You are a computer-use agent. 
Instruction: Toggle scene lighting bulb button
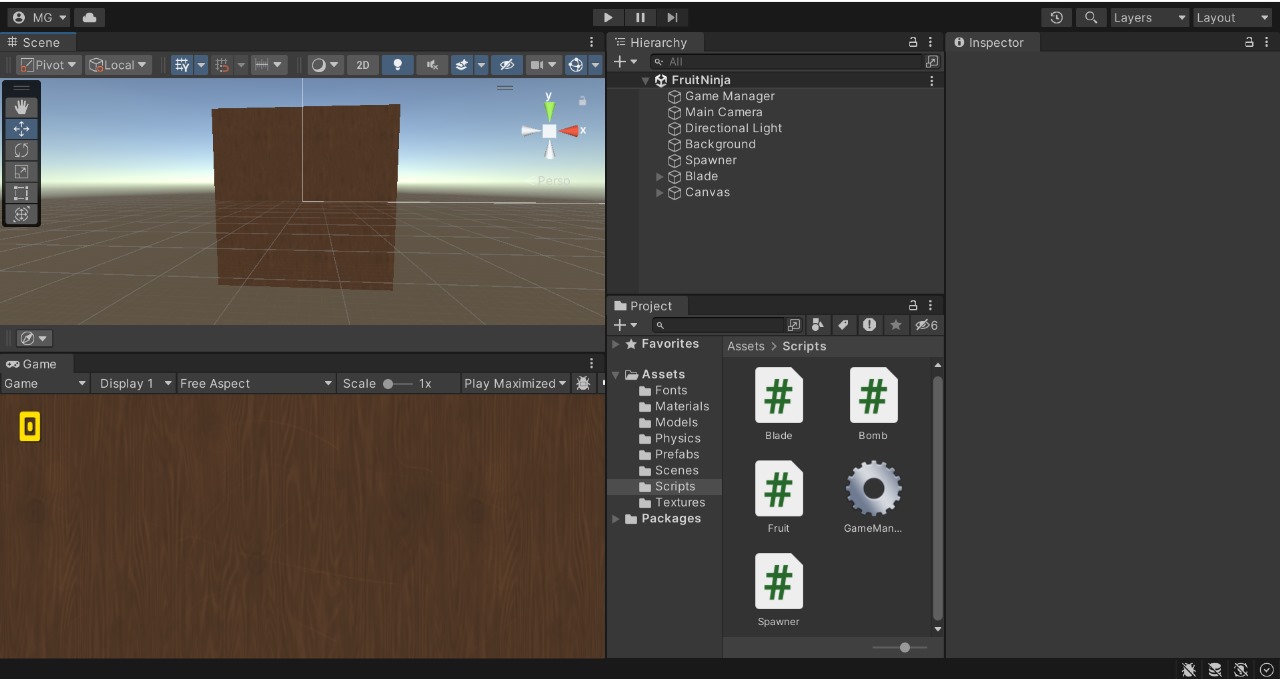pos(397,65)
